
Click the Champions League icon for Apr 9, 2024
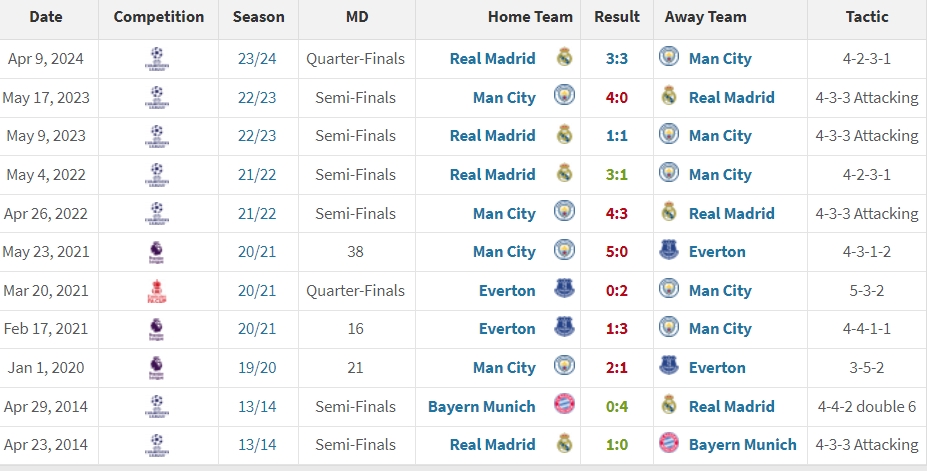click(158, 59)
